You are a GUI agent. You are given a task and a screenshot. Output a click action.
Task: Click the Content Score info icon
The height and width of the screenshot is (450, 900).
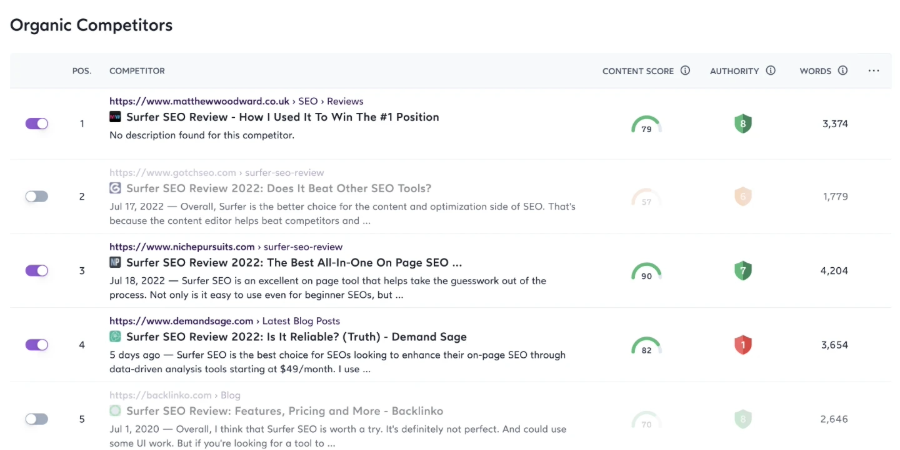(x=685, y=71)
